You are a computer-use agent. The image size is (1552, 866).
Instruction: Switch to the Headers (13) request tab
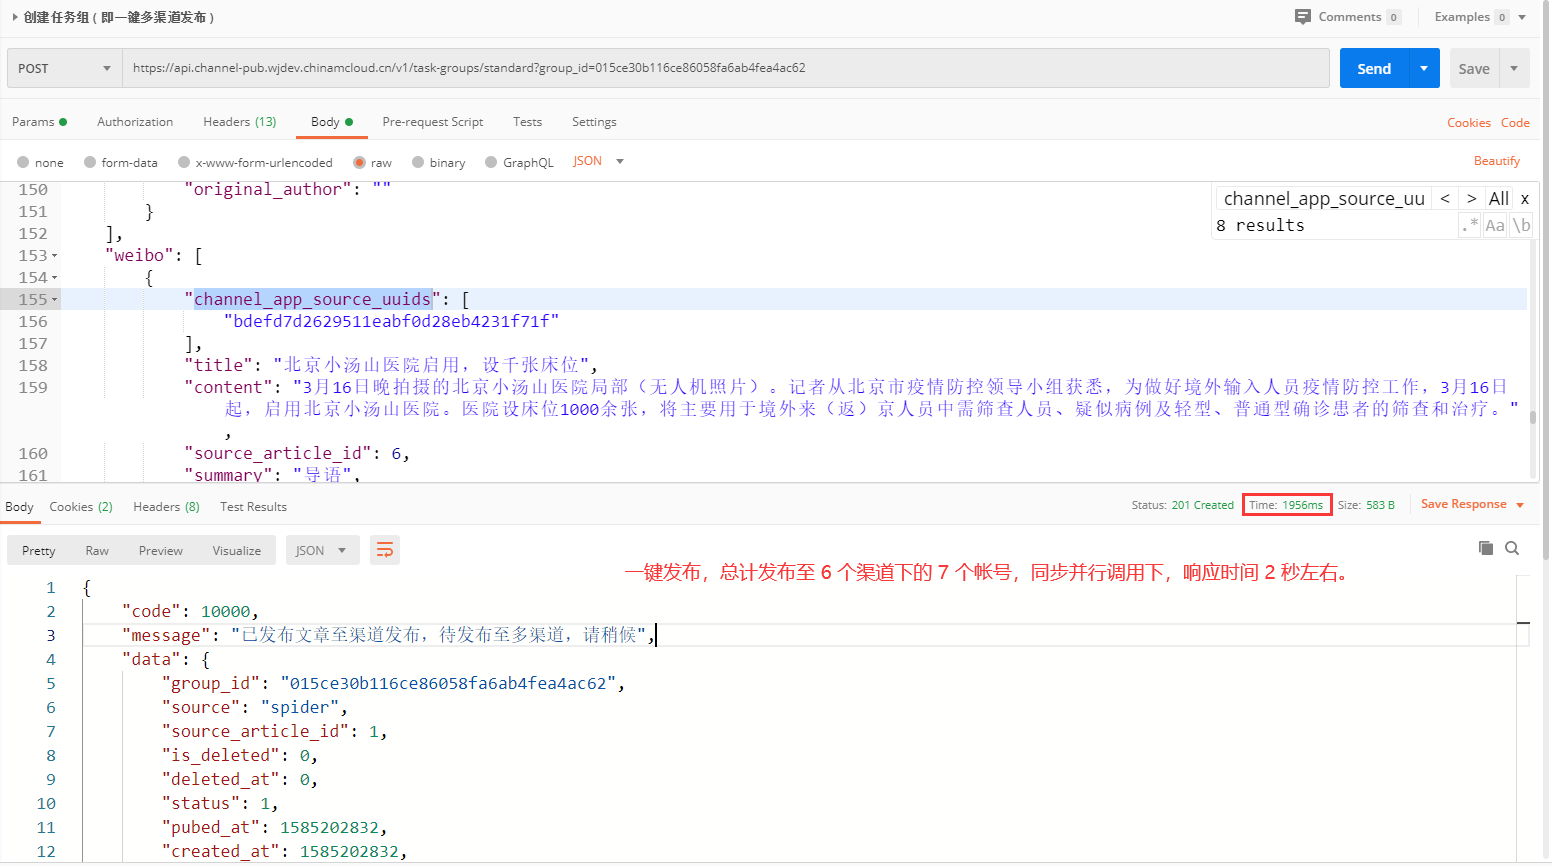(239, 122)
